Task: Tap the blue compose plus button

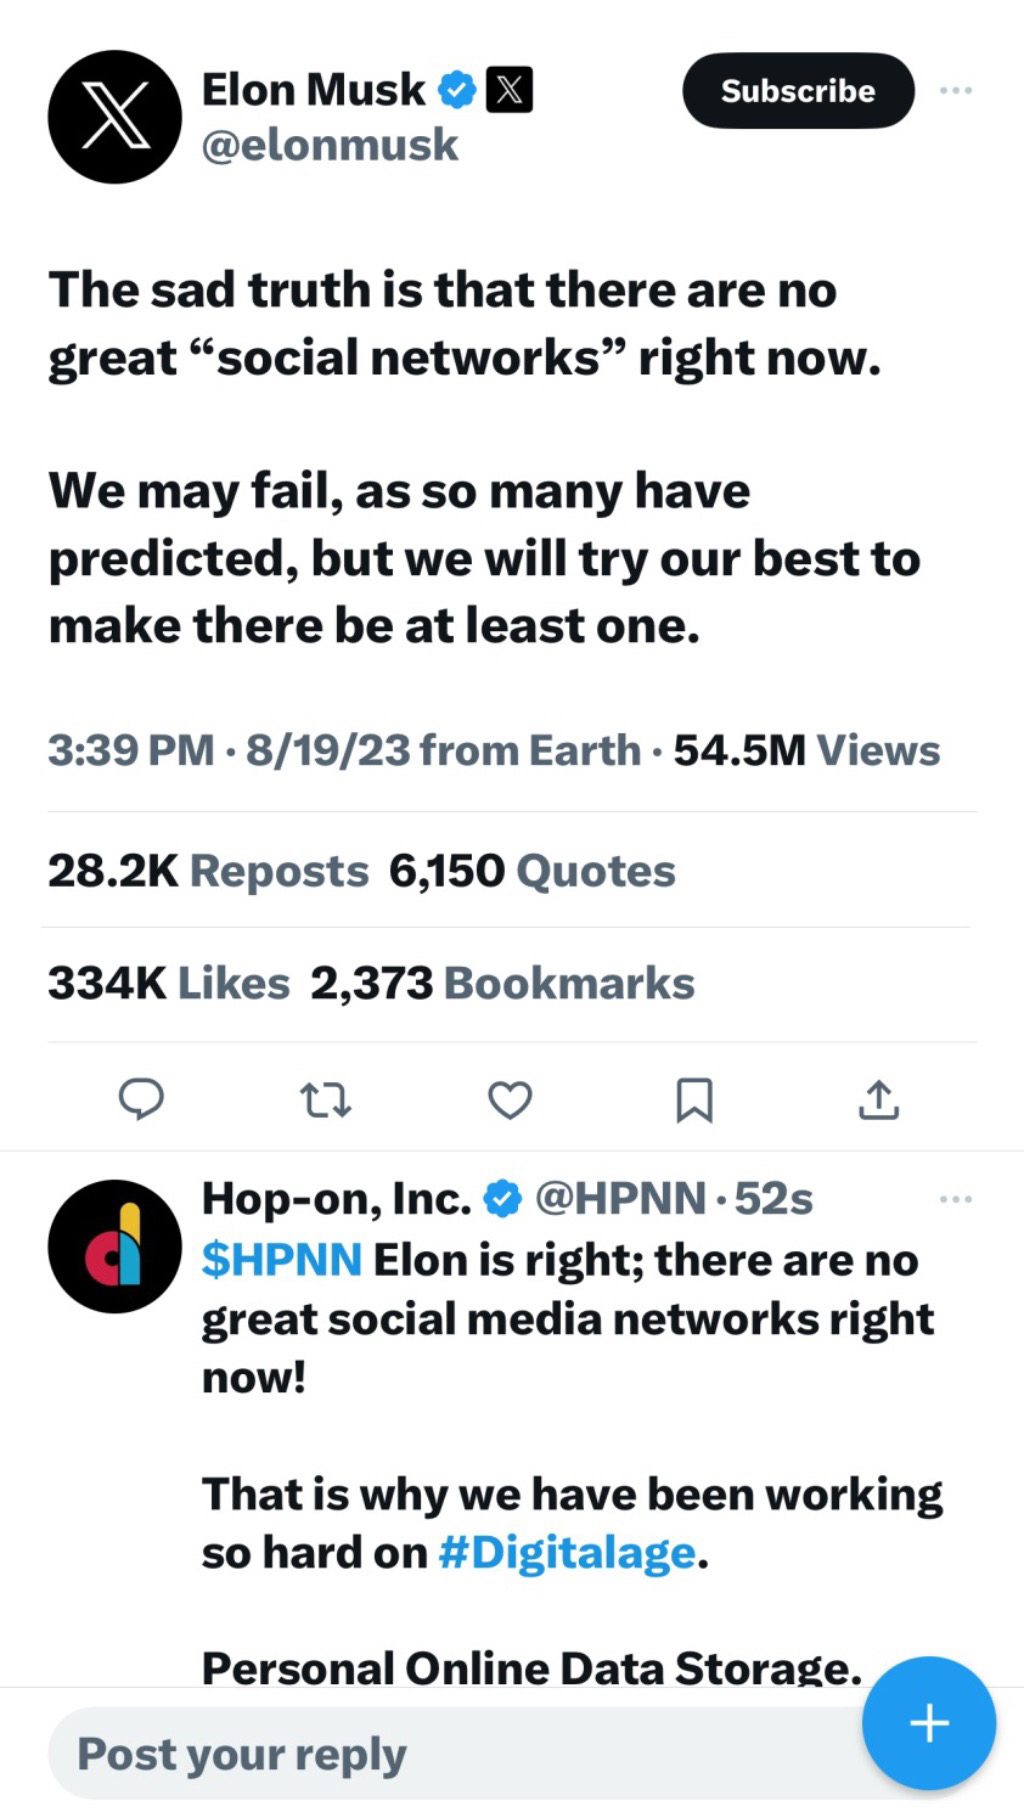Action: [x=928, y=1723]
